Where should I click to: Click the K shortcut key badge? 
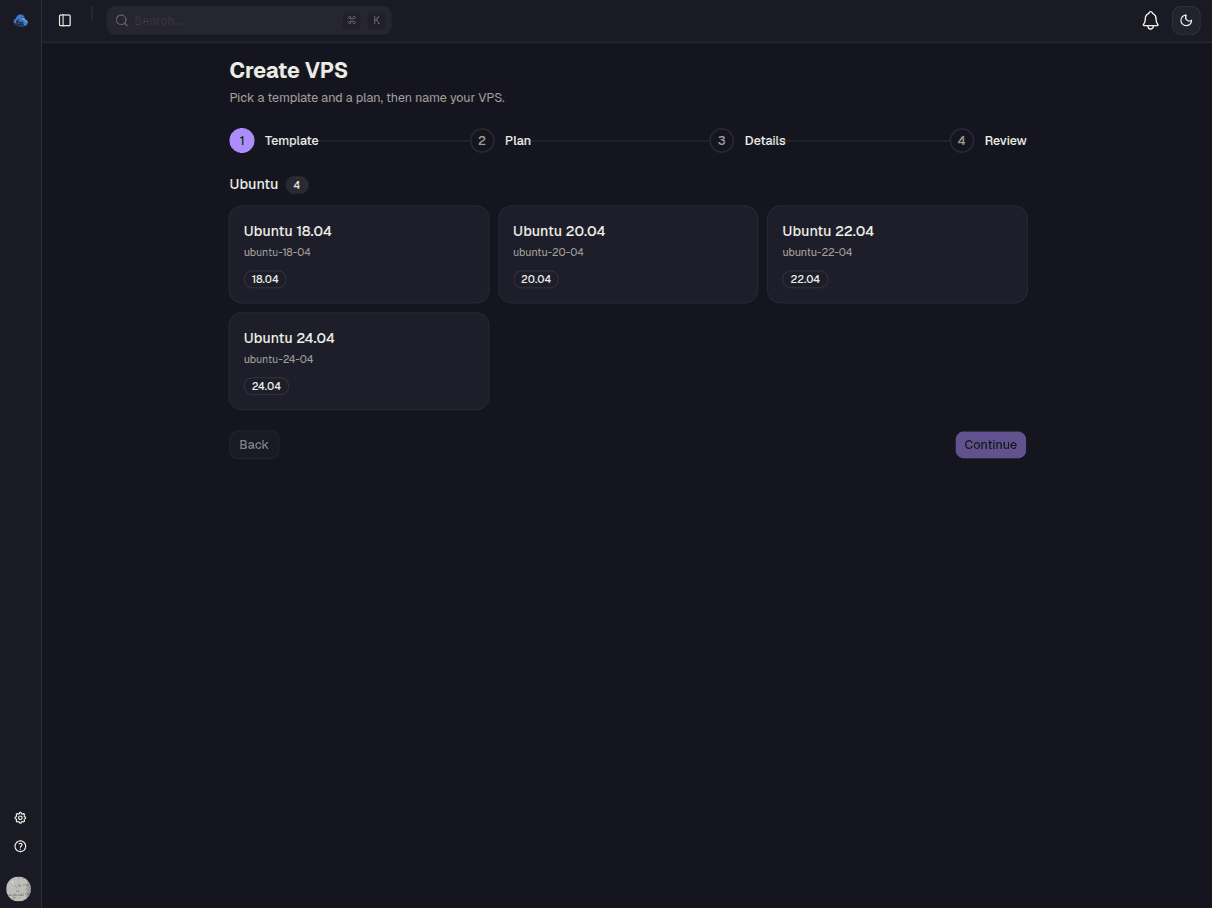click(x=377, y=20)
